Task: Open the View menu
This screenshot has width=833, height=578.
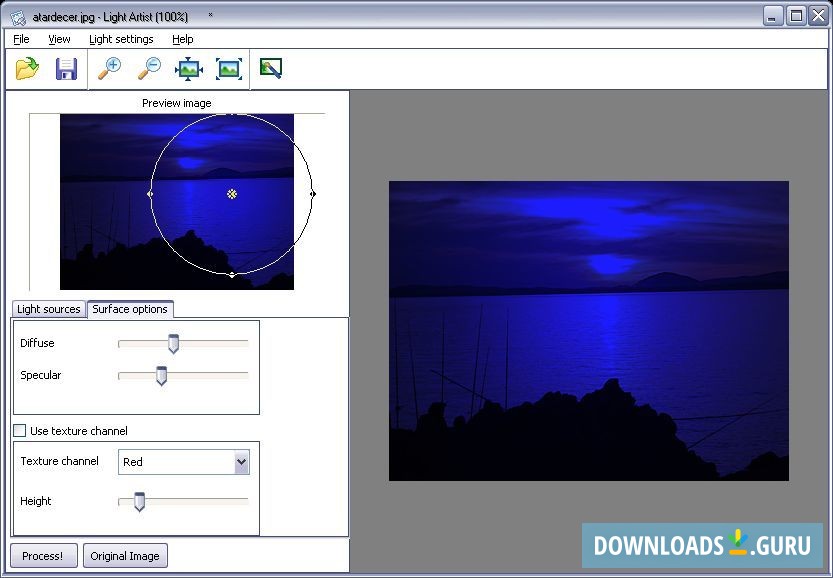Action: [x=60, y=39]
